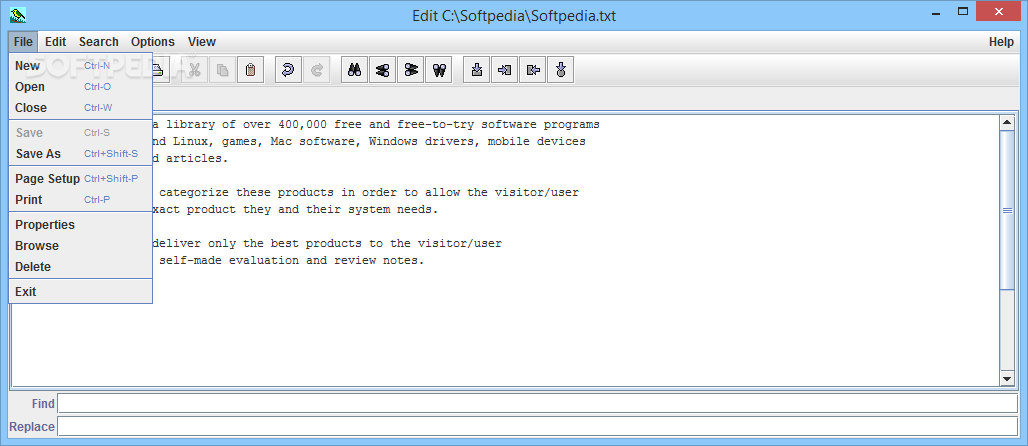Click the left-pointing binoculars icon
The height and width of the screenshot is (446, 1028).
382,70
